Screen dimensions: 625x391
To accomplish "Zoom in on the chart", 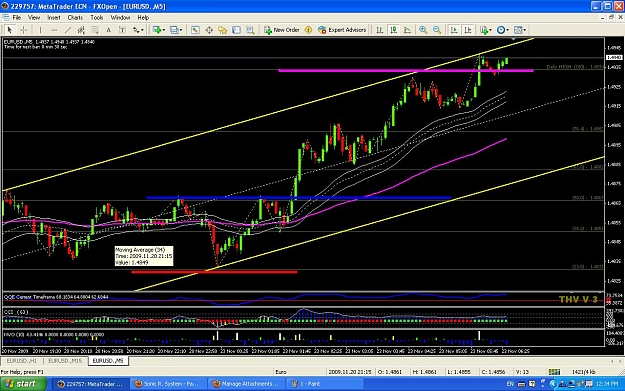I will (x=423, y=30).
